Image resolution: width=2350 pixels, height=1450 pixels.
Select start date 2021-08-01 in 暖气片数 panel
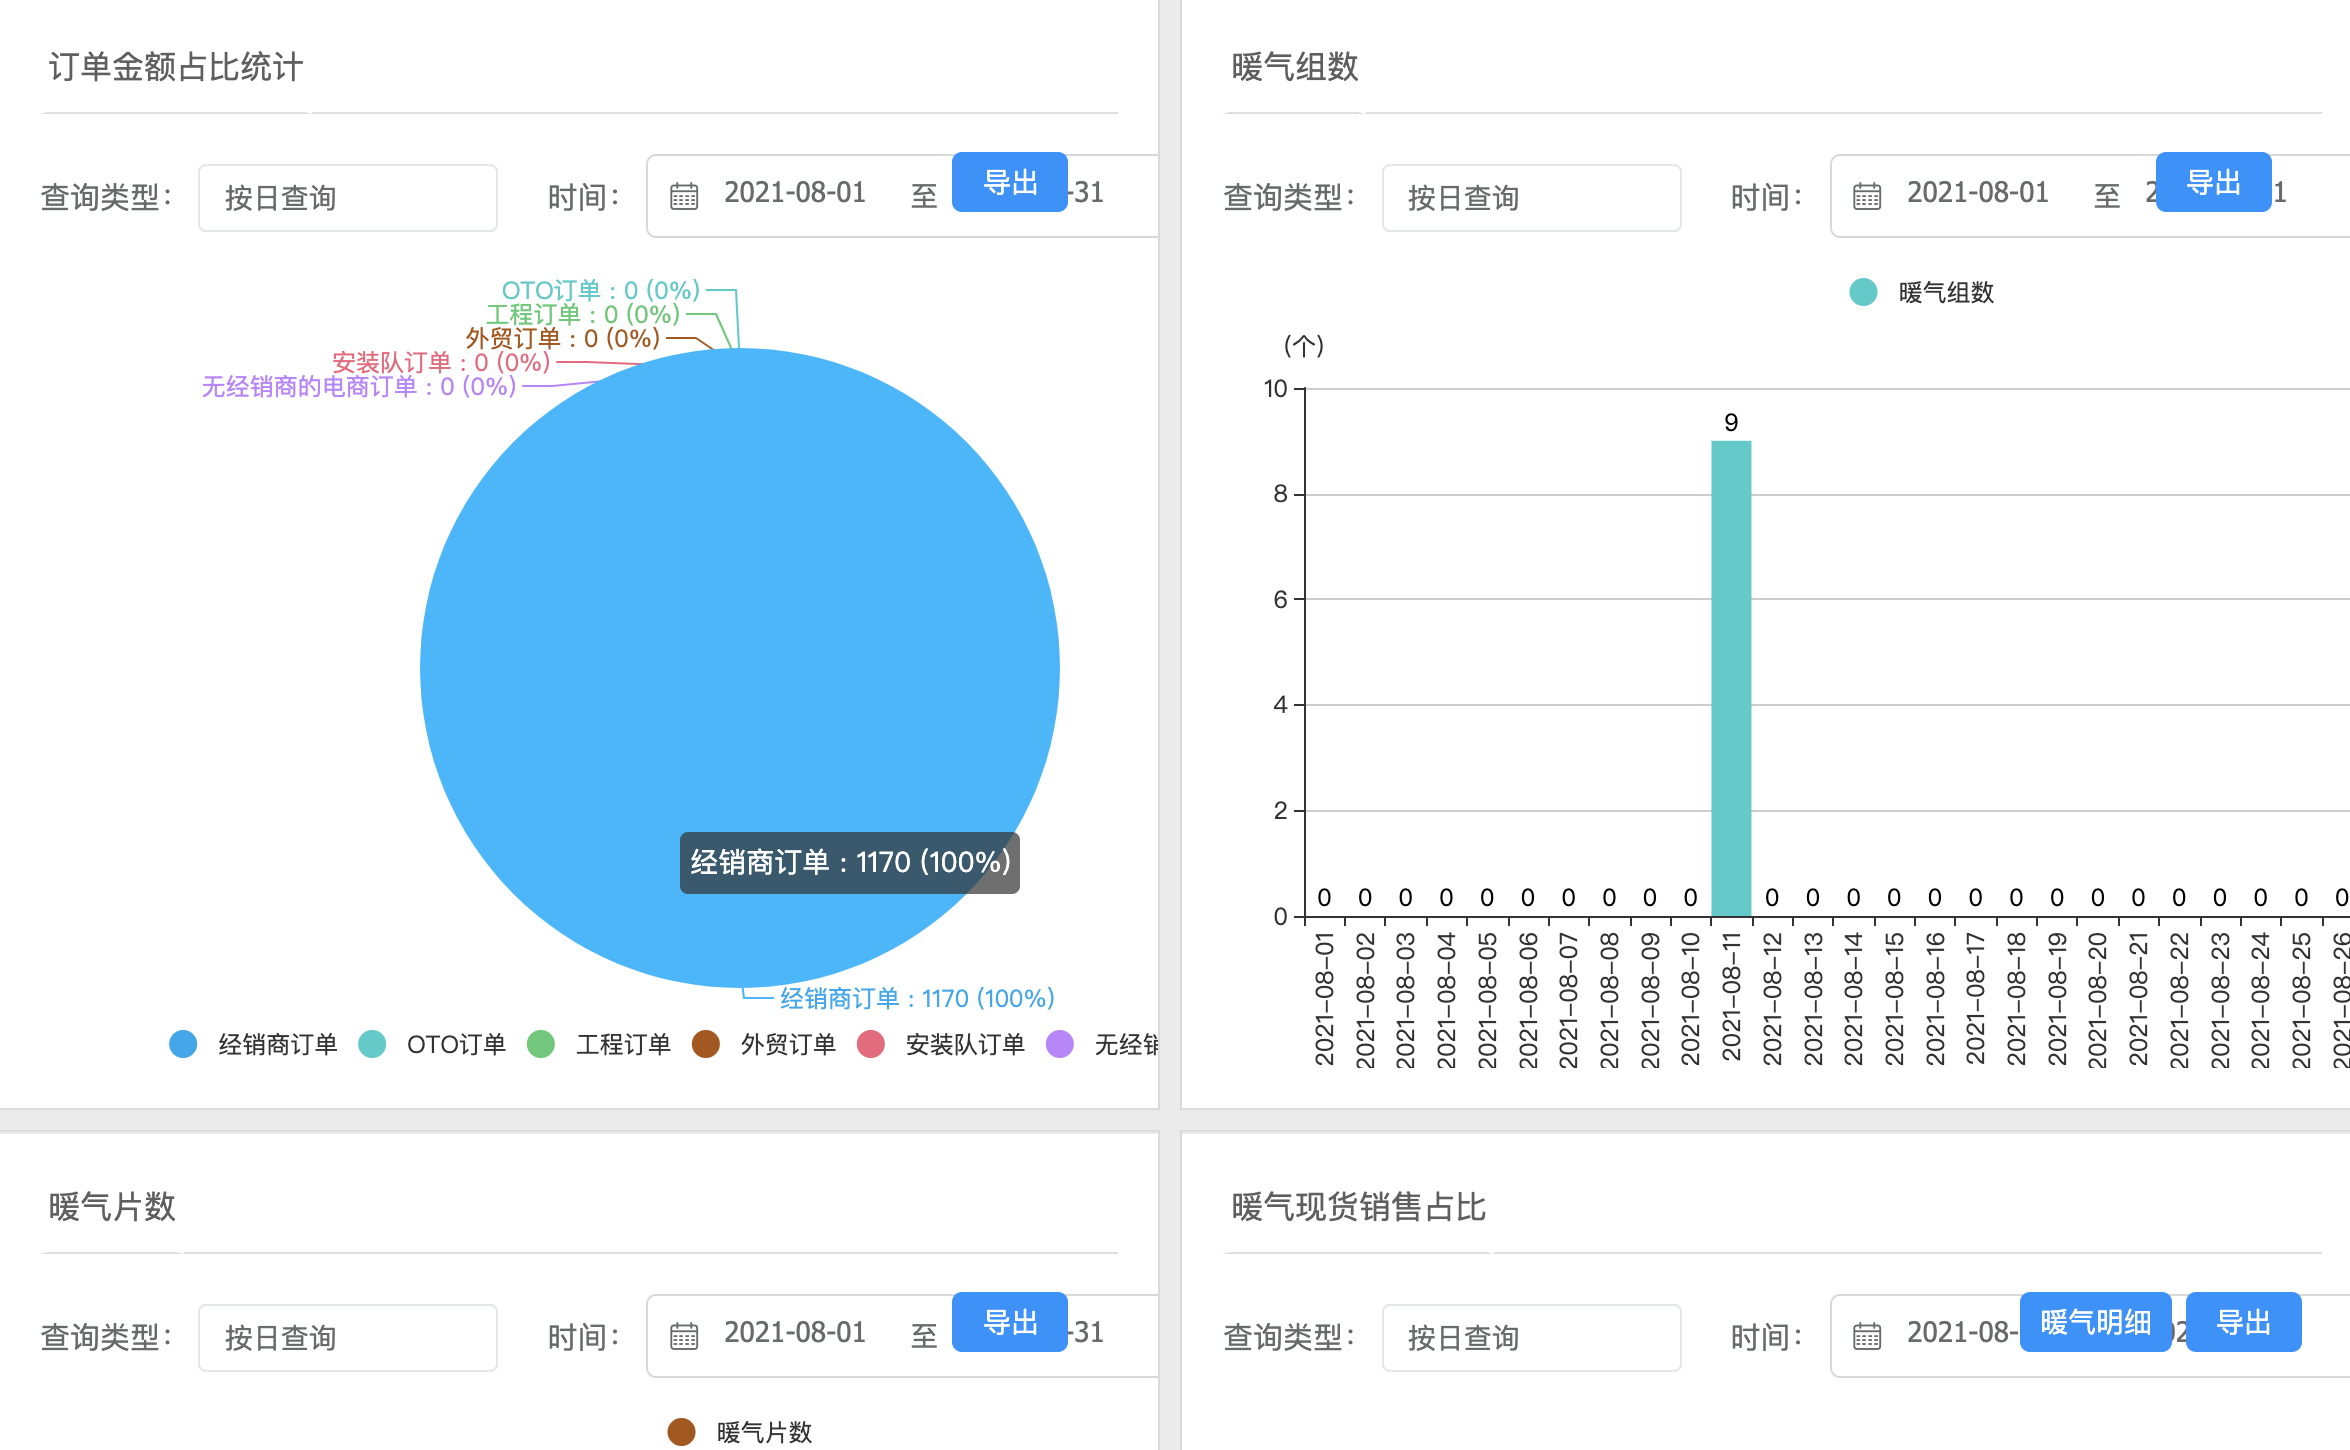tap(795, 1333)
